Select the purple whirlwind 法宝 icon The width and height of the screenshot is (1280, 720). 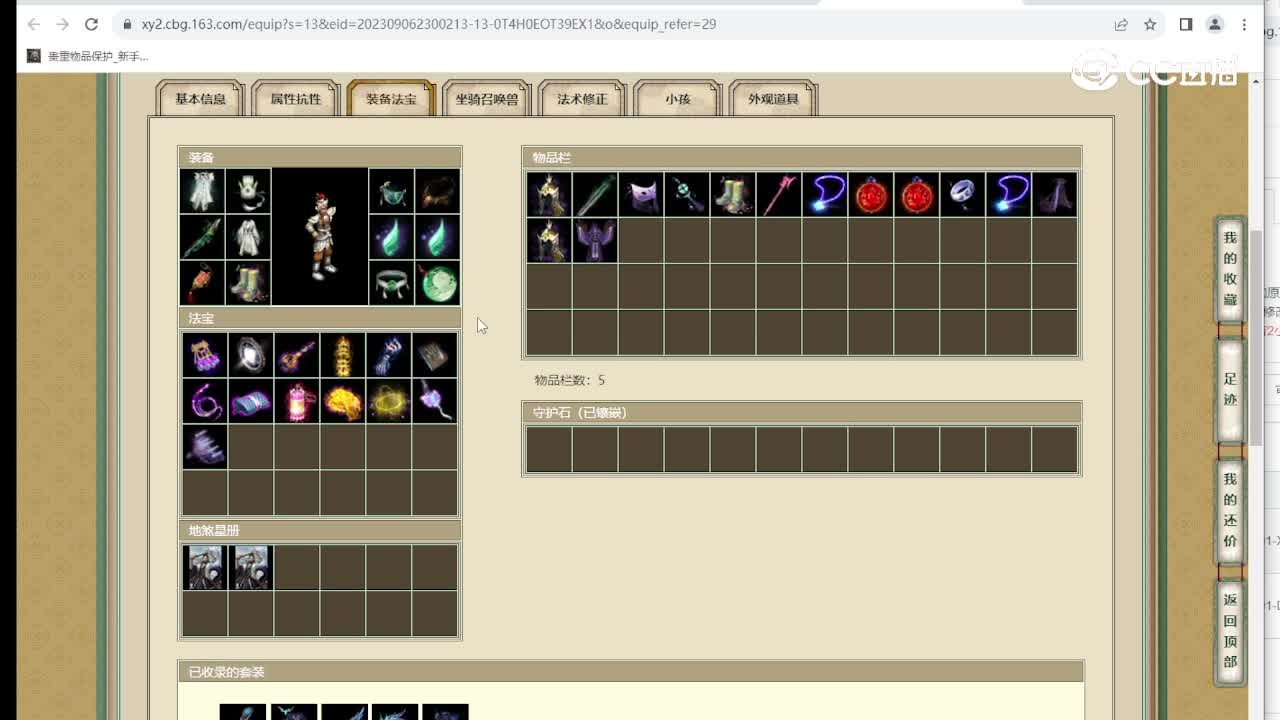pos(205,447)
